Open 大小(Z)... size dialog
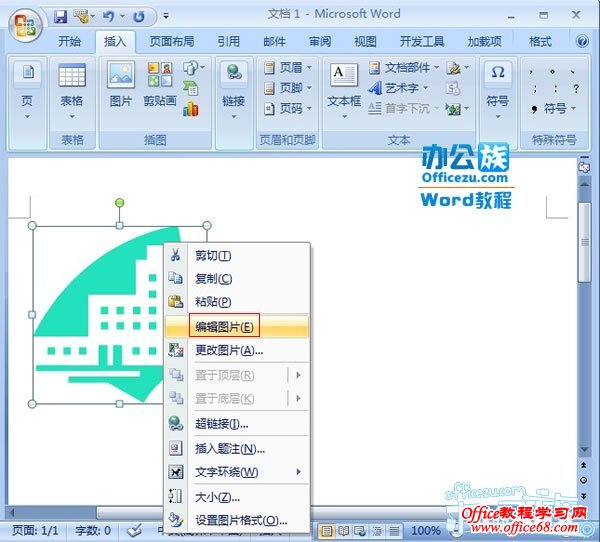The width and height of the screenshot is (600, 542). click(x=236, y=497)
